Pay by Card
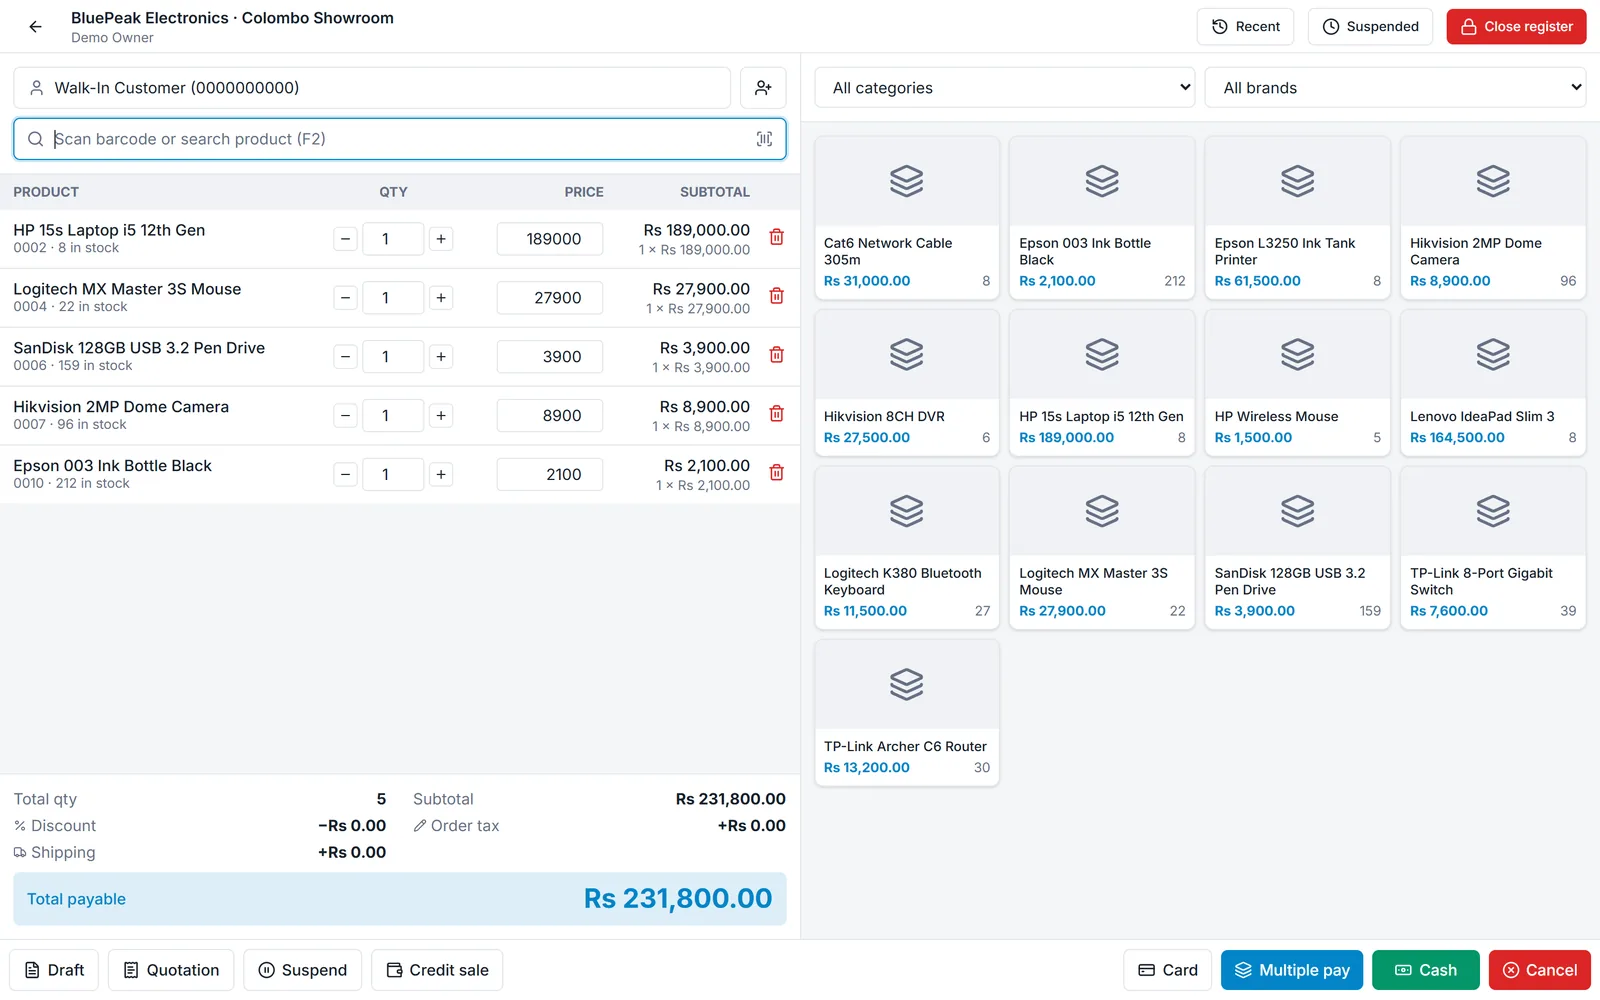1600x1000 pixels. tap(1167, 970)
